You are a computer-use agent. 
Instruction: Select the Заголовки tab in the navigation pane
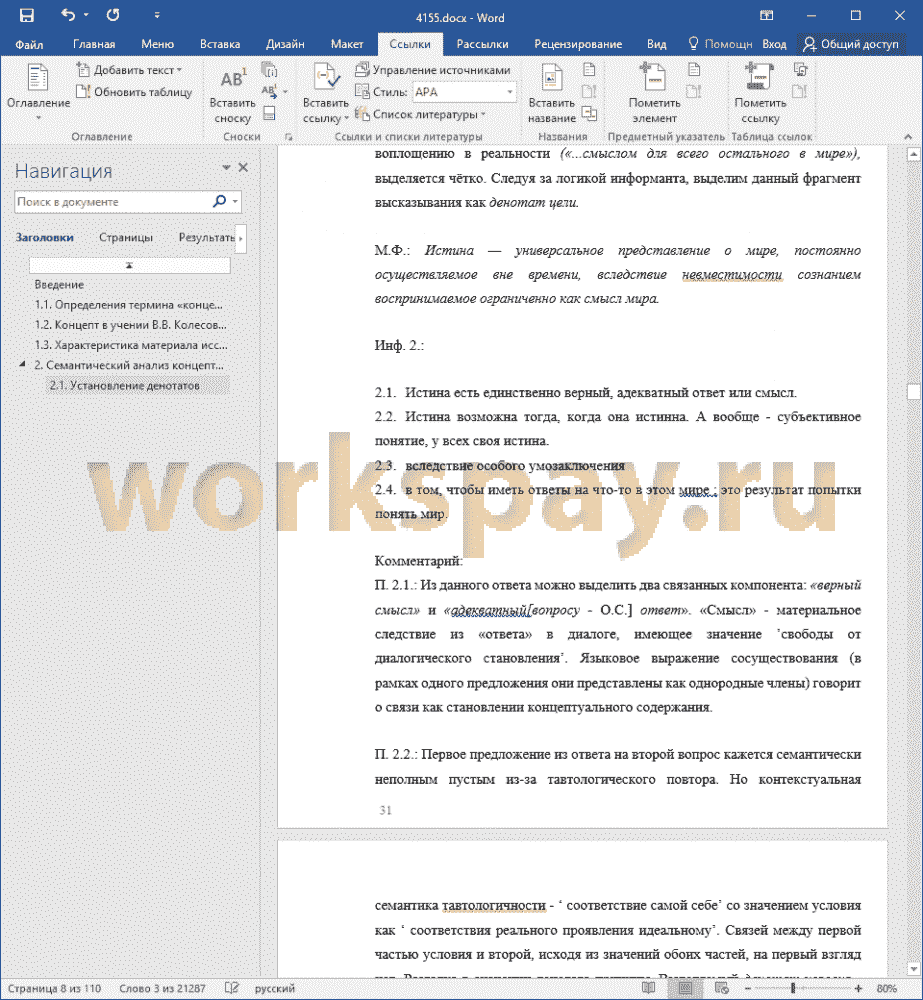point(45,237)
